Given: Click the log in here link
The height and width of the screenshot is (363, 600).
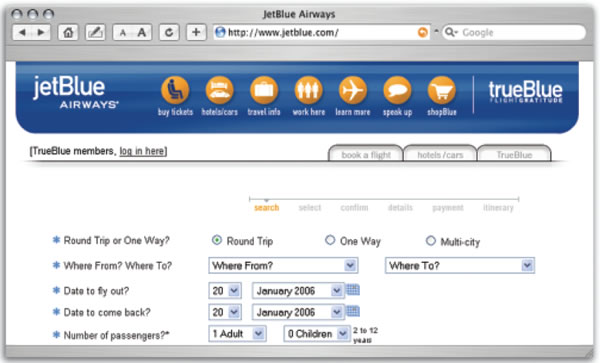Looking at the screenshot, I should point(142,151).
